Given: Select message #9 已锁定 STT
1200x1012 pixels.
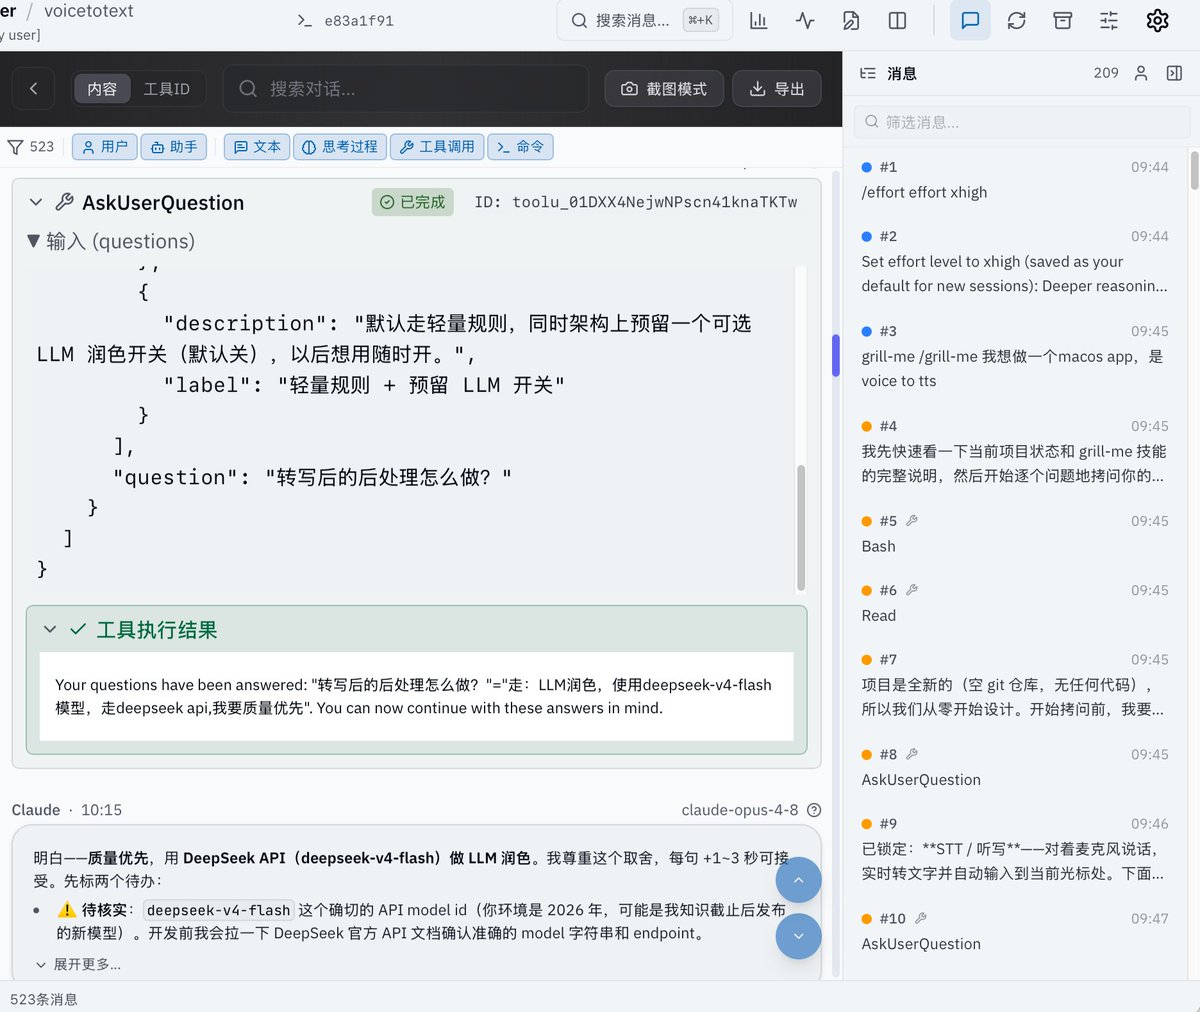Looking at the screenshot, I should tap(1015, 850).
